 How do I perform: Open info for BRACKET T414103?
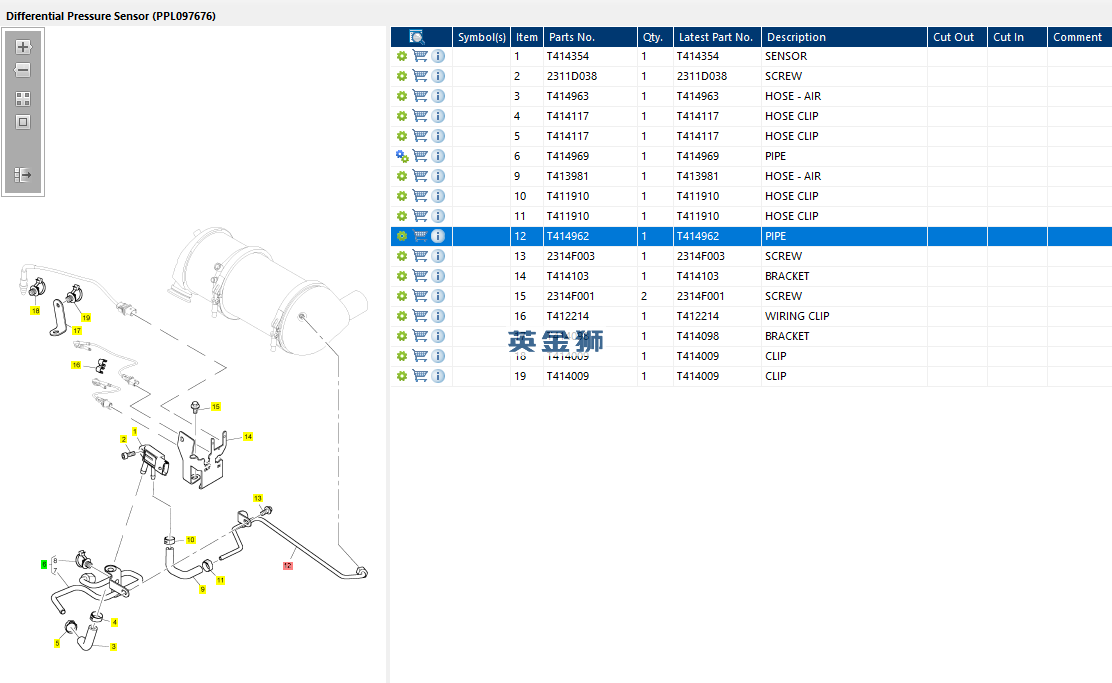tap(438, 276)
